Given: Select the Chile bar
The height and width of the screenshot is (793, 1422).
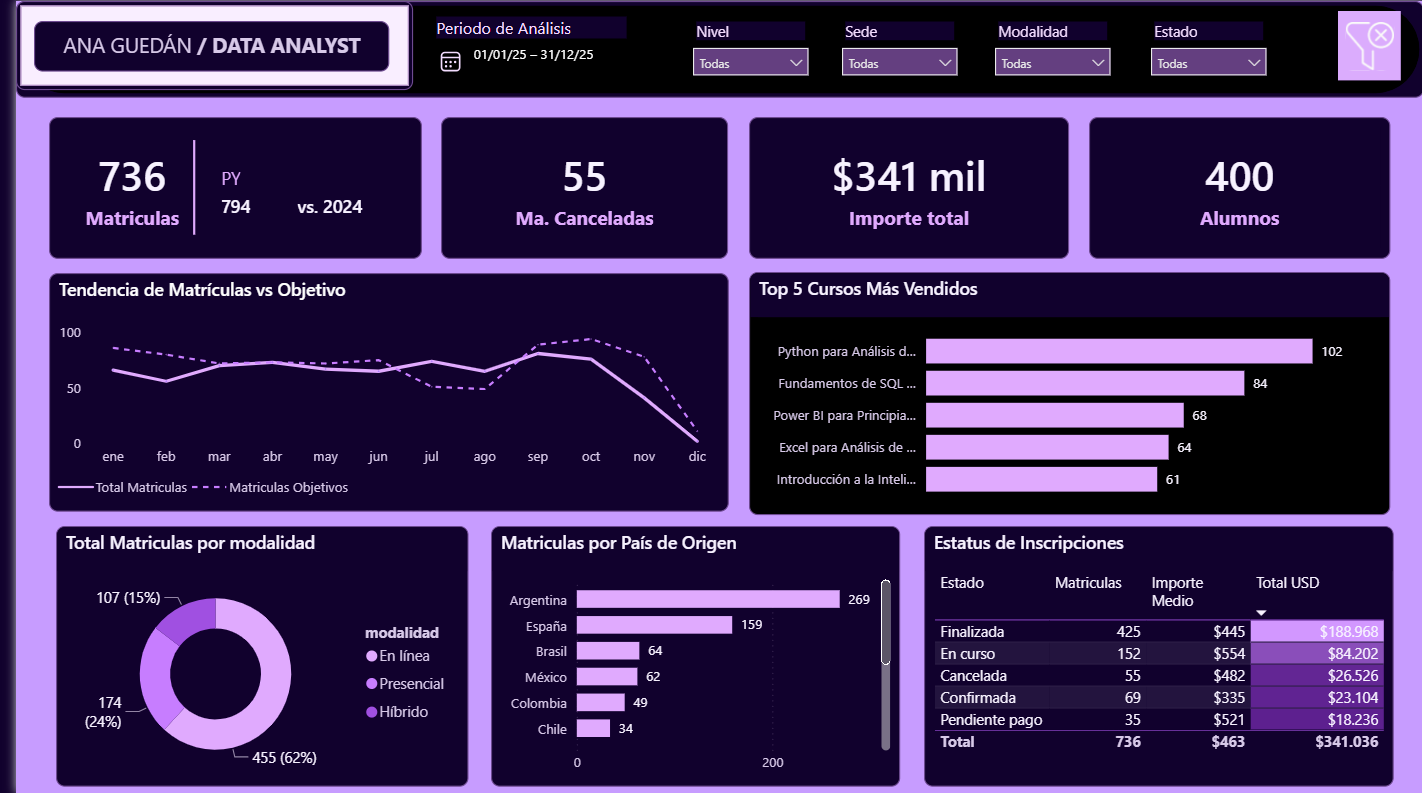Looking at the screenshot, I should click(x=593, y=729).
